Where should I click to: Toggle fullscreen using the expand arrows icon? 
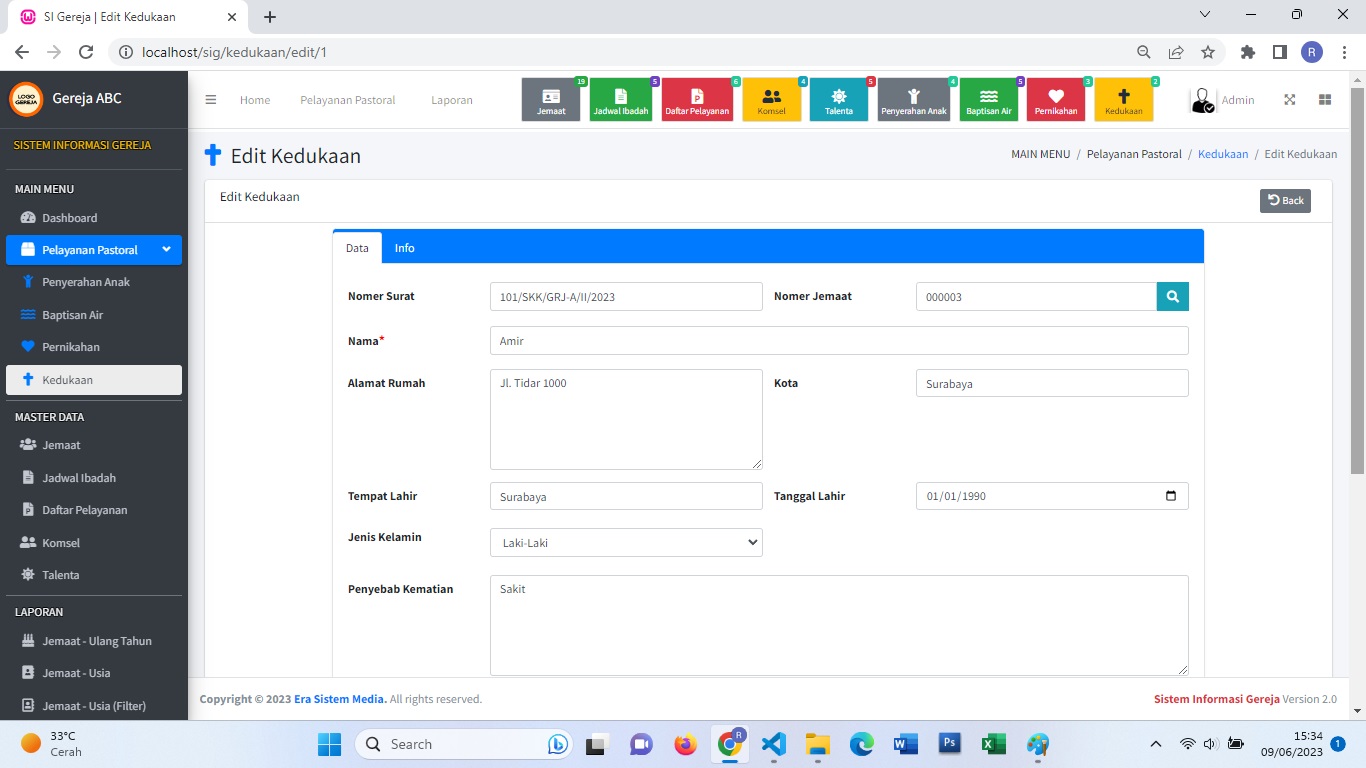tap(1289, 100)
